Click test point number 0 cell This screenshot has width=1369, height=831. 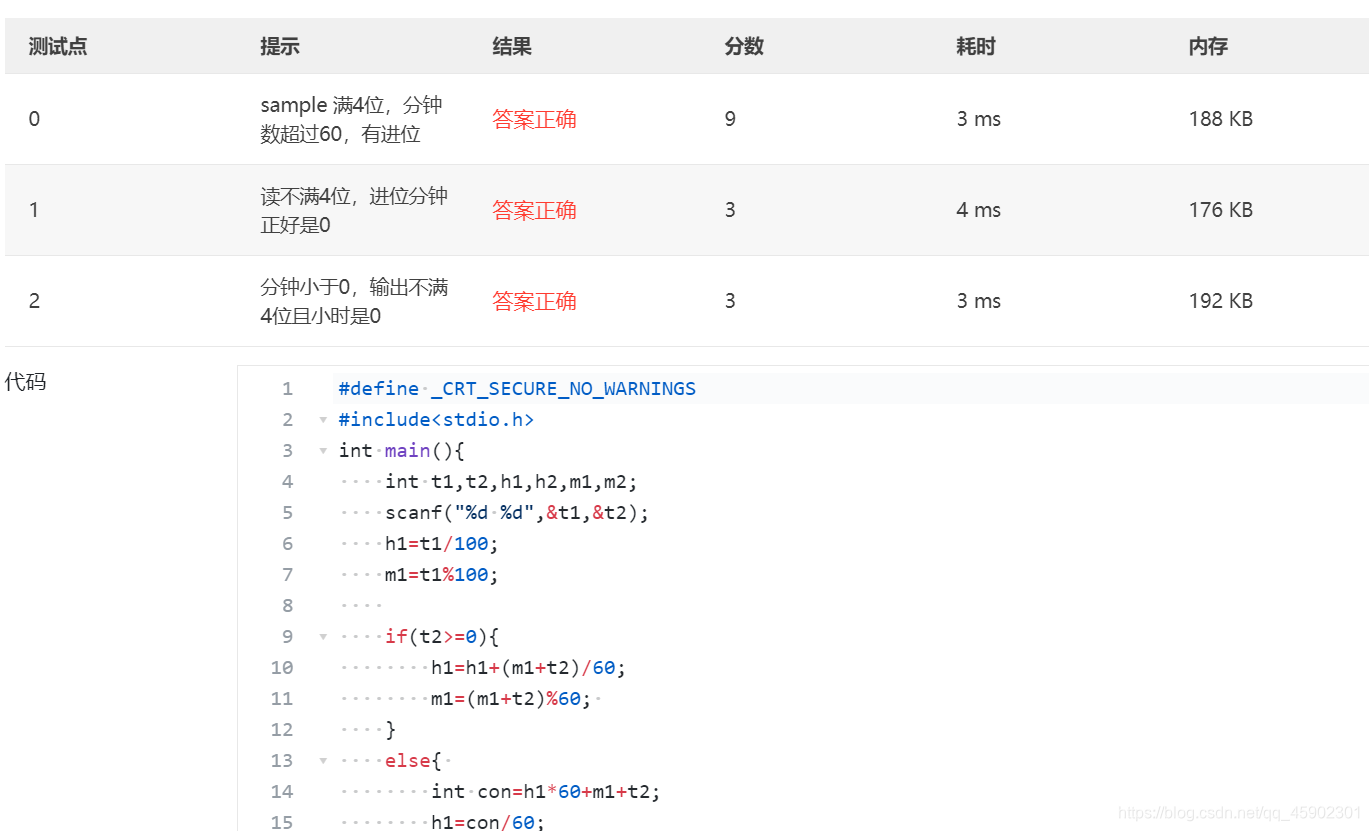point(34,119)
